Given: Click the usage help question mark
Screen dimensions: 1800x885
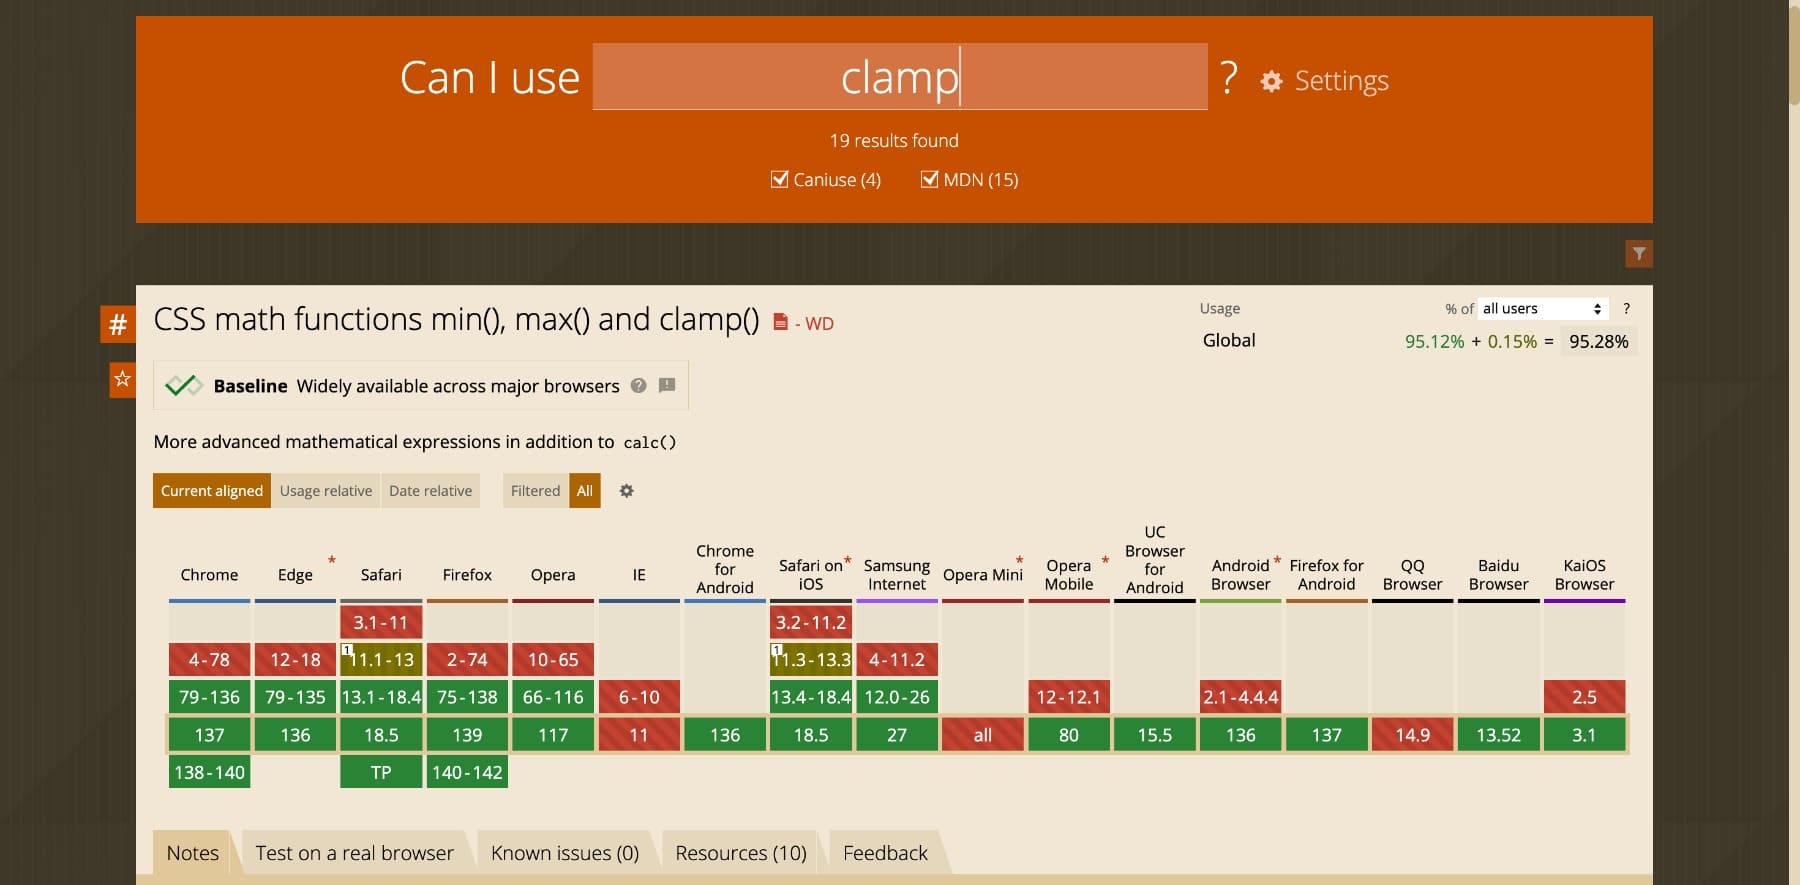Looking at the screenshot, I should [x=1626, y=308].
